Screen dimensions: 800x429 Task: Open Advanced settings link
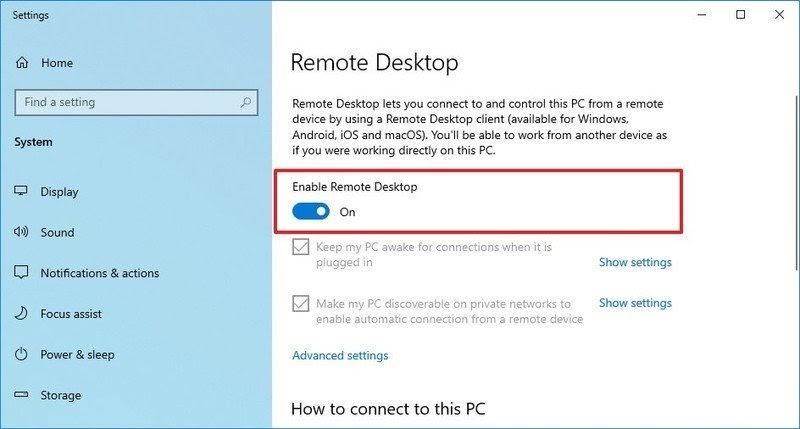coord(340,356)
